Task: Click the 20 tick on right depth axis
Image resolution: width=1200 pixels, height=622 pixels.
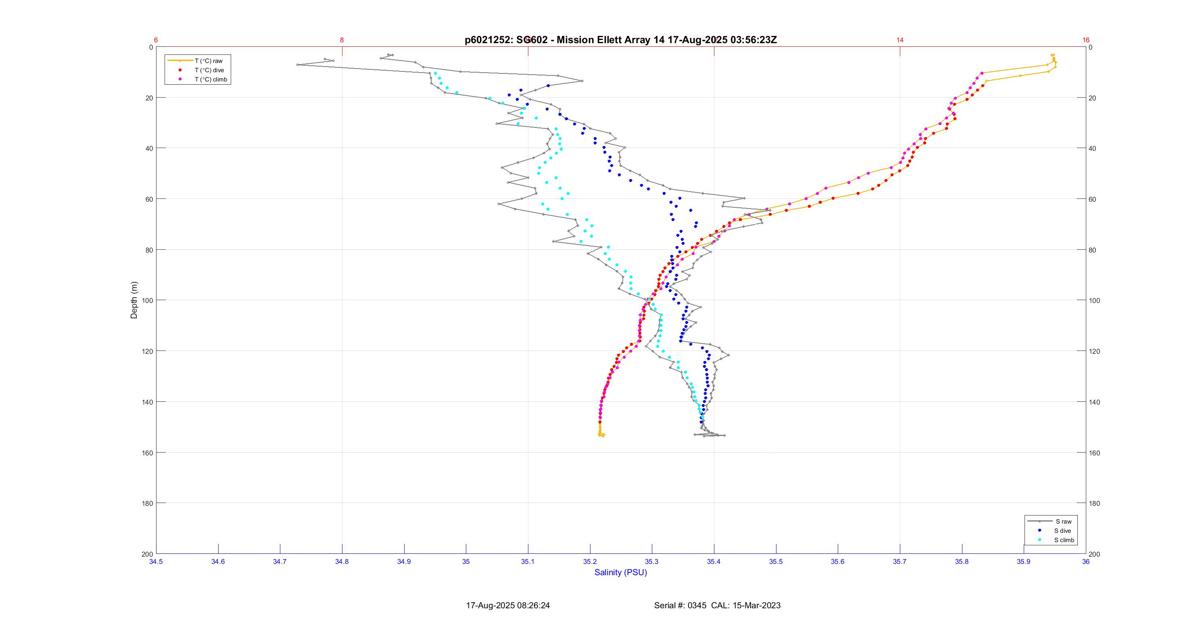Action: point(1093,98)
